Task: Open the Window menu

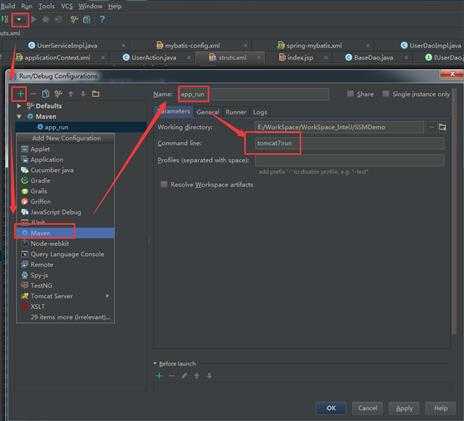Action: (x=90, y=6)
